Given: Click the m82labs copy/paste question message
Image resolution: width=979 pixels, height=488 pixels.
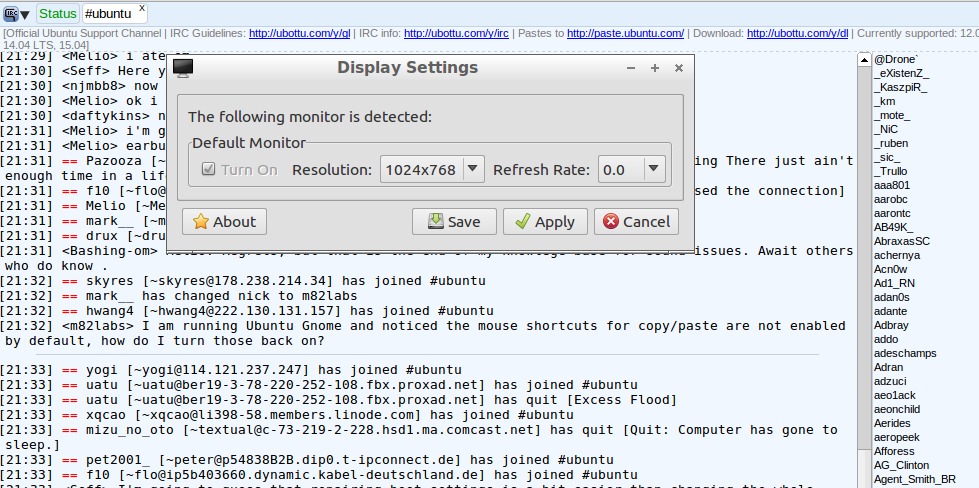Looking at the screenshot, I should tap(423, 333).
